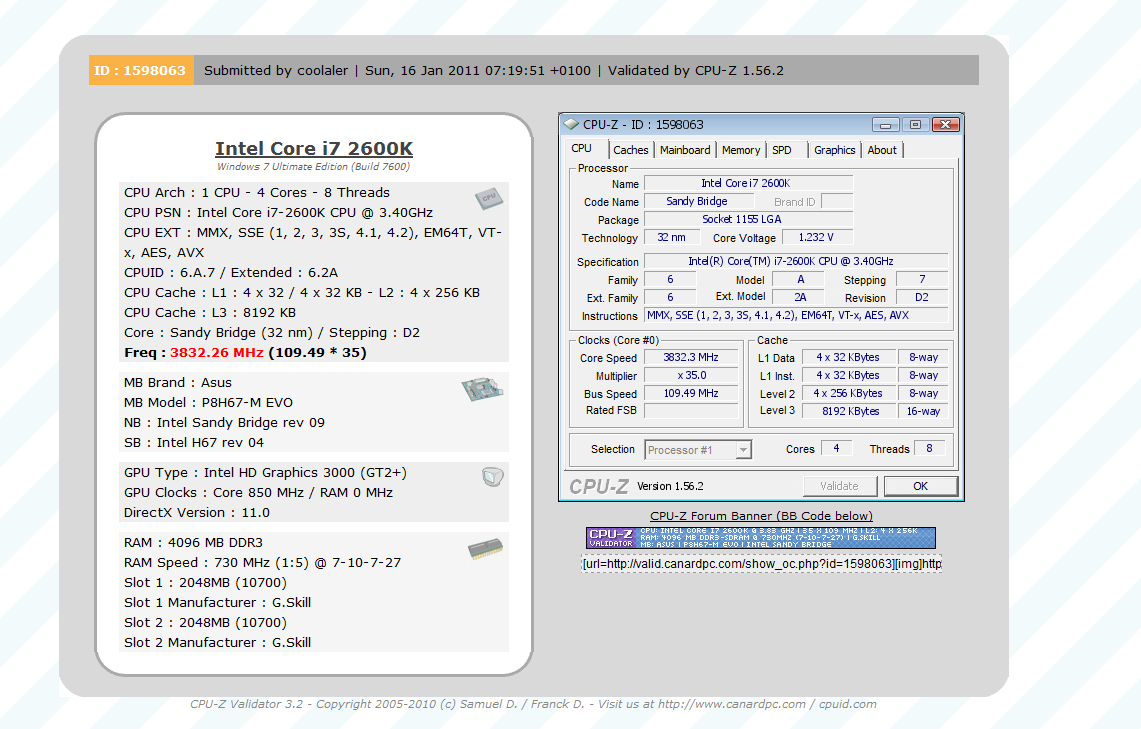Click the DirectX Version : 11.0 line
Screen dimensions: 1141x729
196,513
